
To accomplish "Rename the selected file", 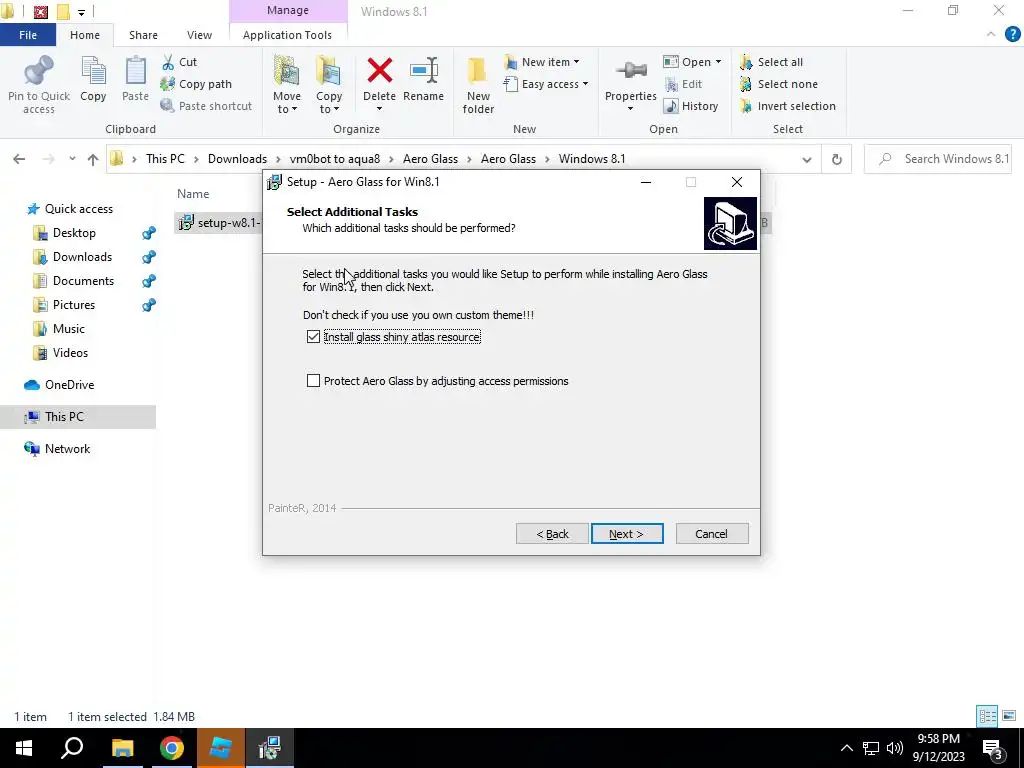I will point(423,80).
